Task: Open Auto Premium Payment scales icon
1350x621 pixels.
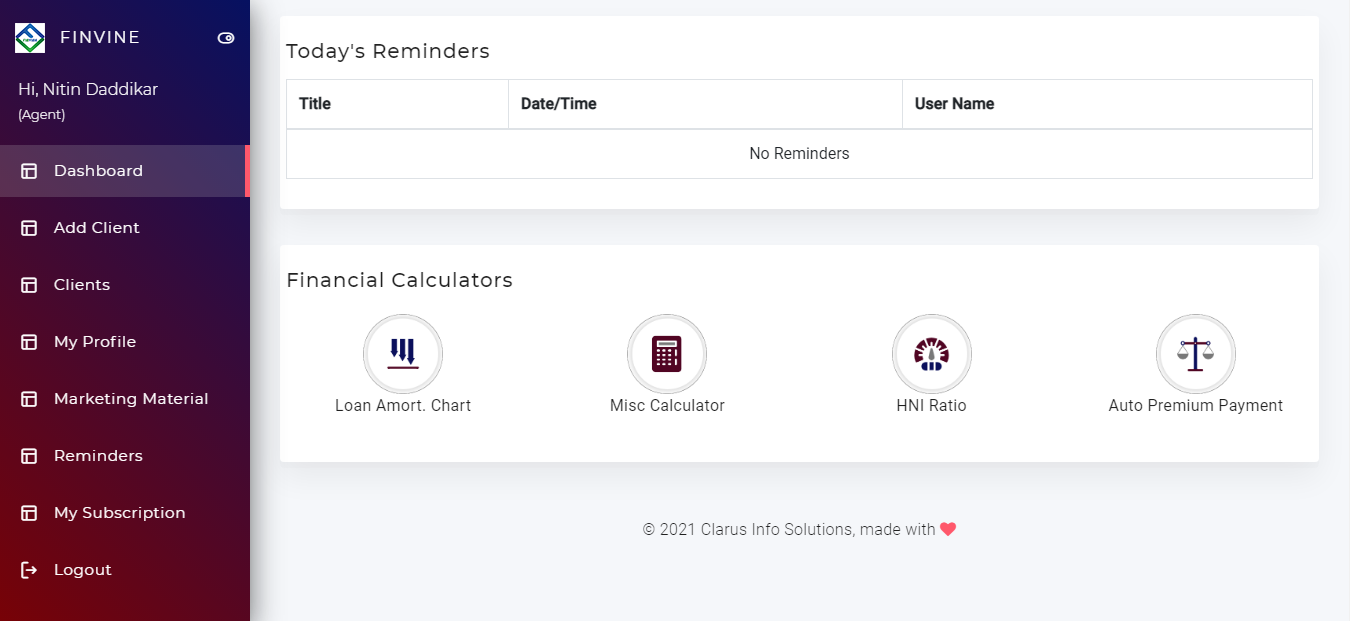Action: click(1196, 354)
